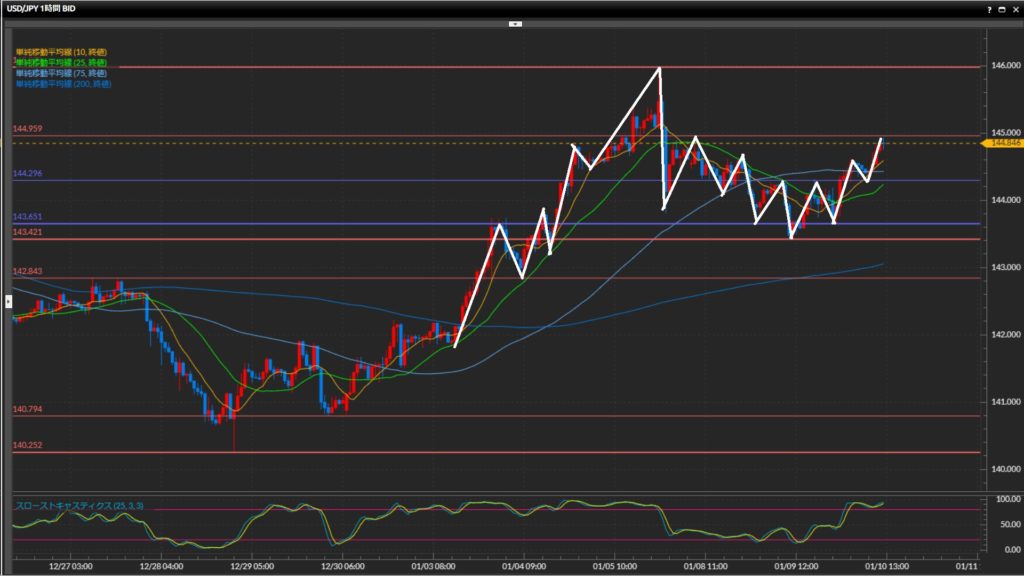Open the slow stochastics (25,3,3) indicator label
This screenshot has height=576, width=1024.
(x=79, y=506)
